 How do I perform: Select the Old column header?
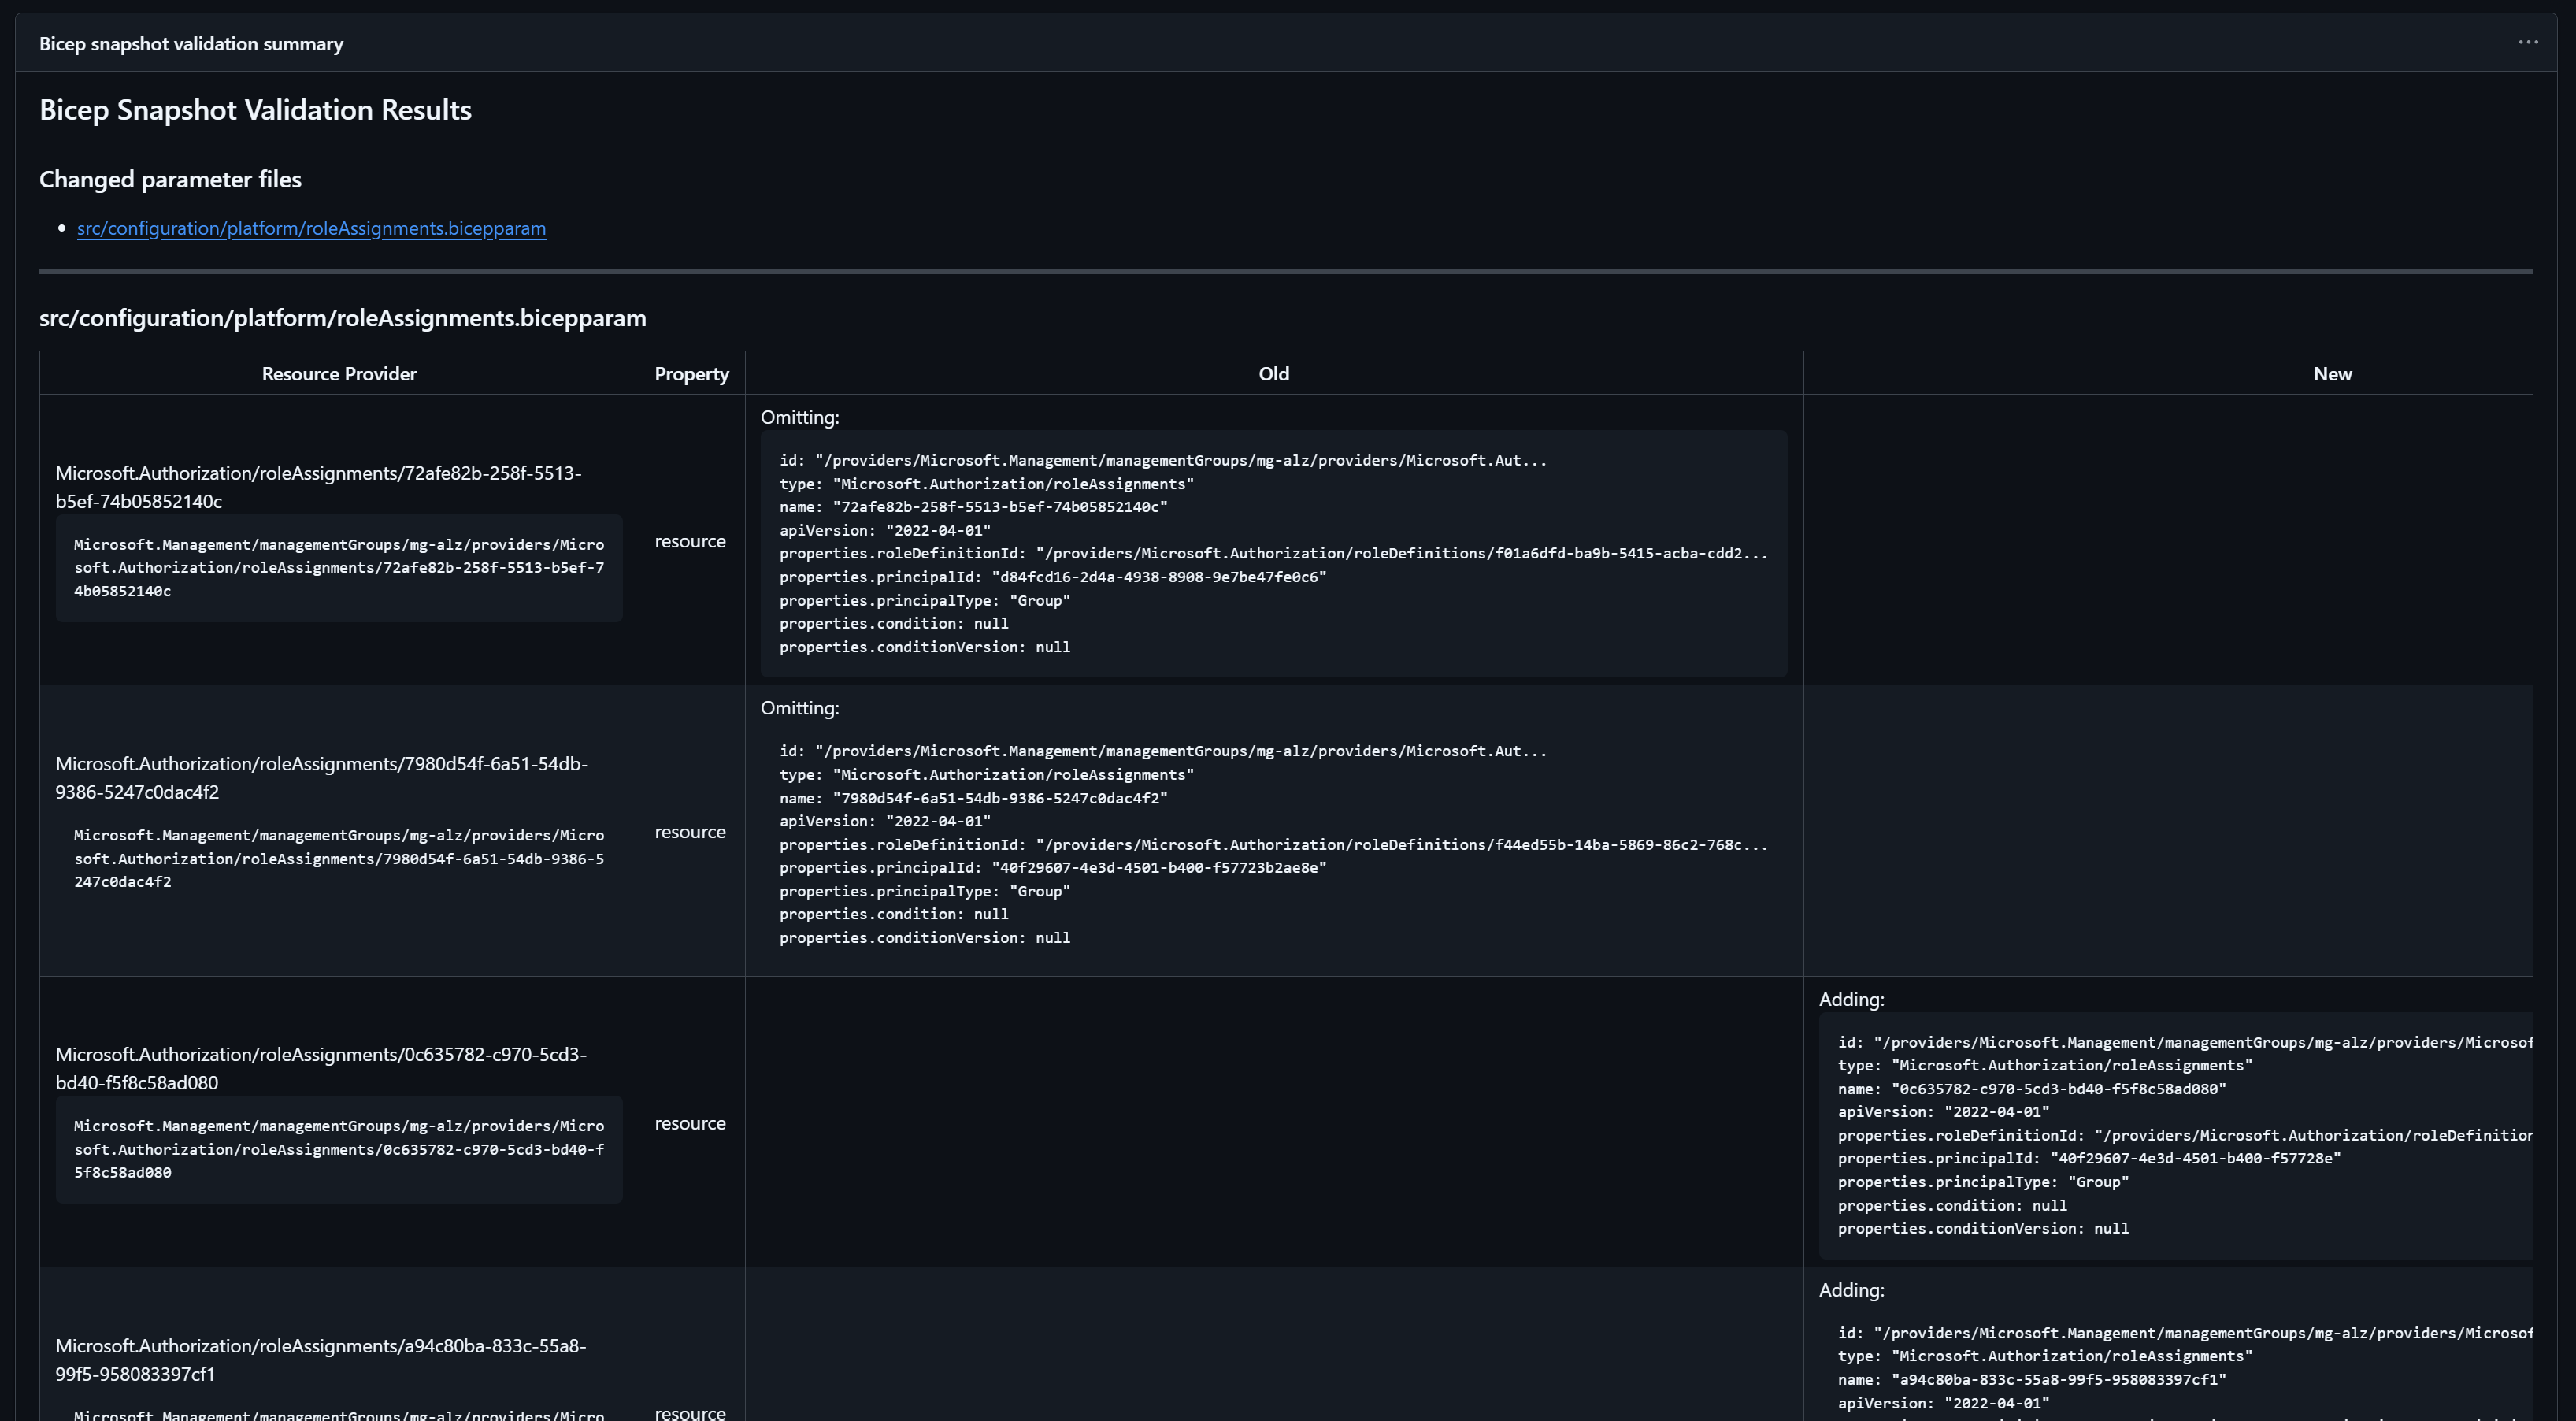[1272, 373]
